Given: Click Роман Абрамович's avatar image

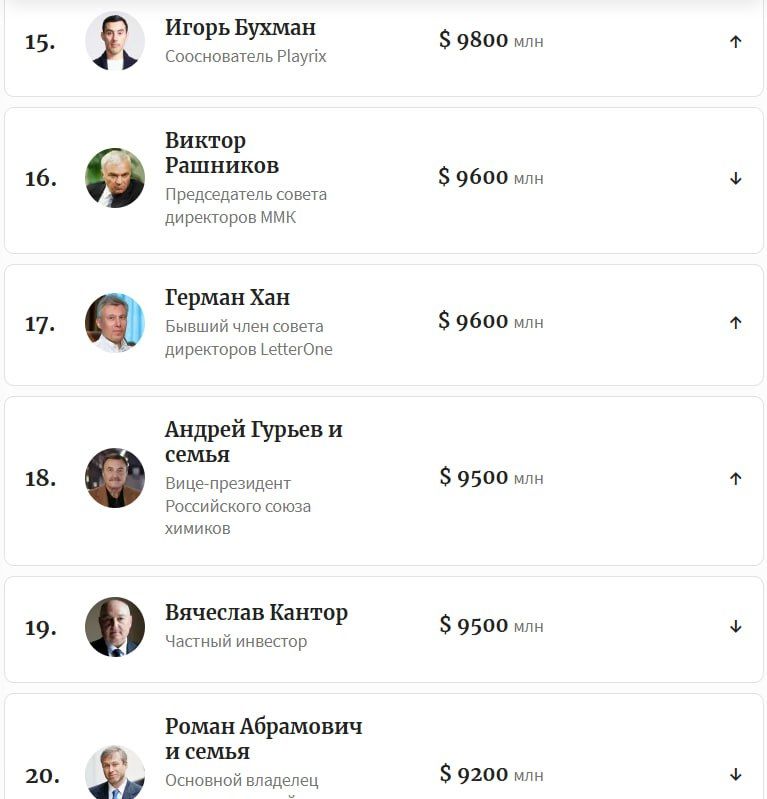Looking at the screenshot, I should pyautogui.click(x=115, y=774).
